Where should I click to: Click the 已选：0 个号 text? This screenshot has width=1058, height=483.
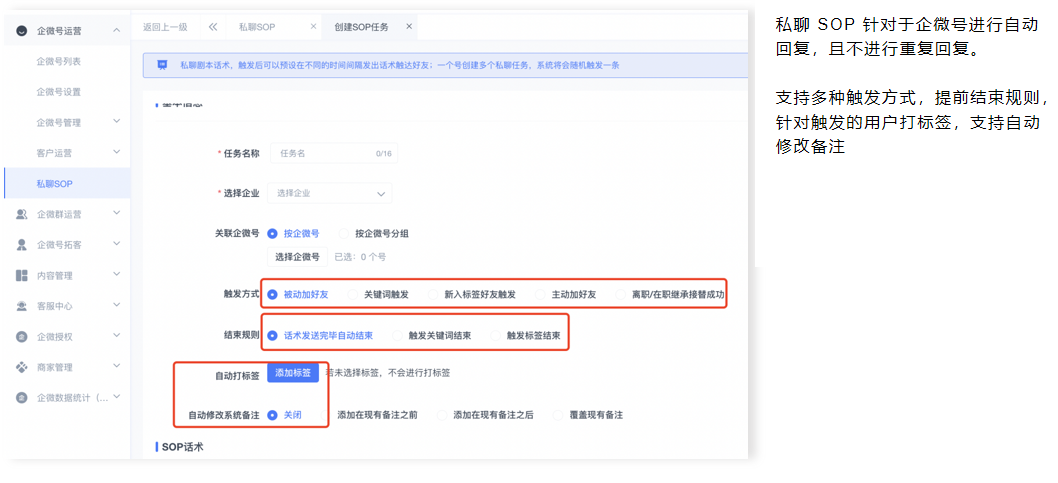(x=360, y=257)
